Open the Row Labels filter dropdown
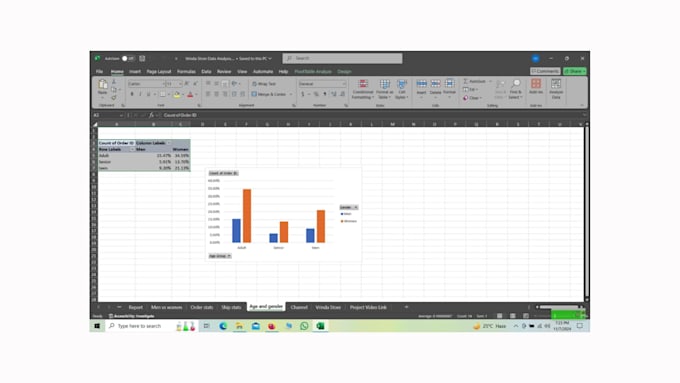680x383 pixels. 132,149
